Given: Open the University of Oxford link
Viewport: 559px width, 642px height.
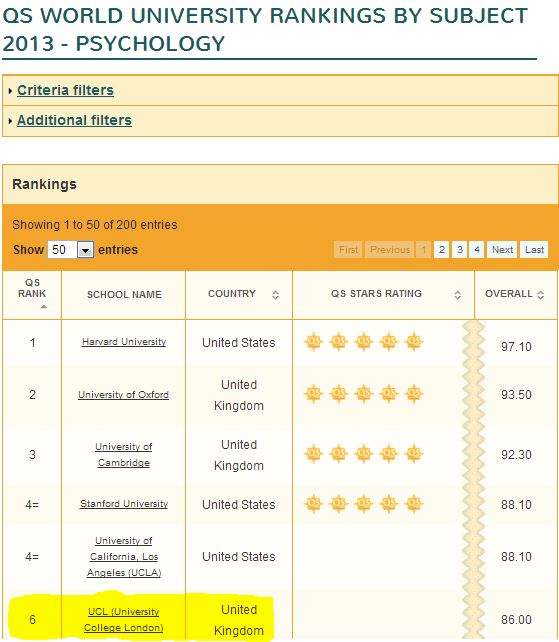Looking at the screenshot, I should 123,395.
